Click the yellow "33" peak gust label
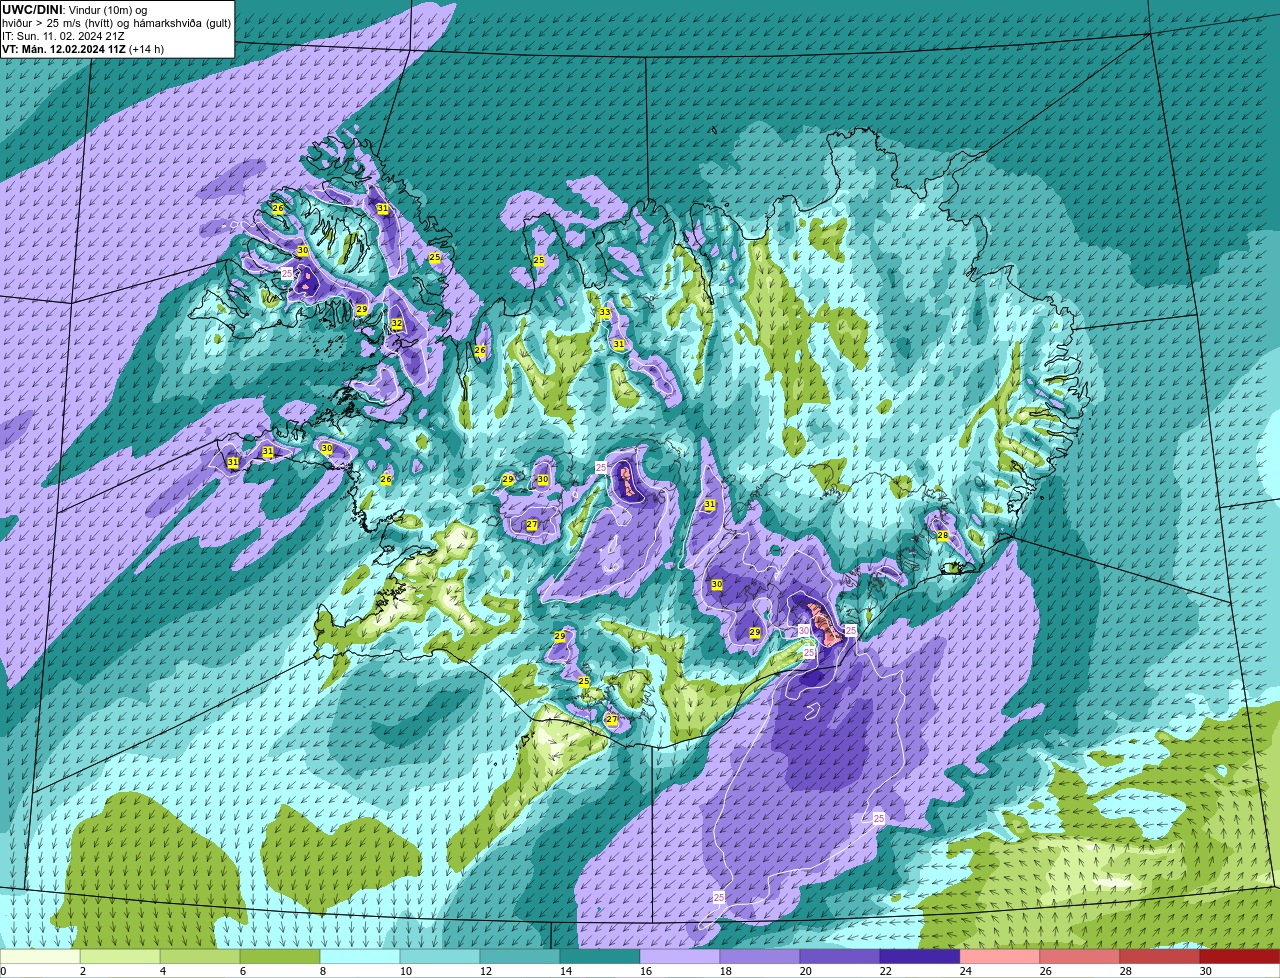Image resolution: width=1280 pixels, height=978 pixels. coord(605,313)
